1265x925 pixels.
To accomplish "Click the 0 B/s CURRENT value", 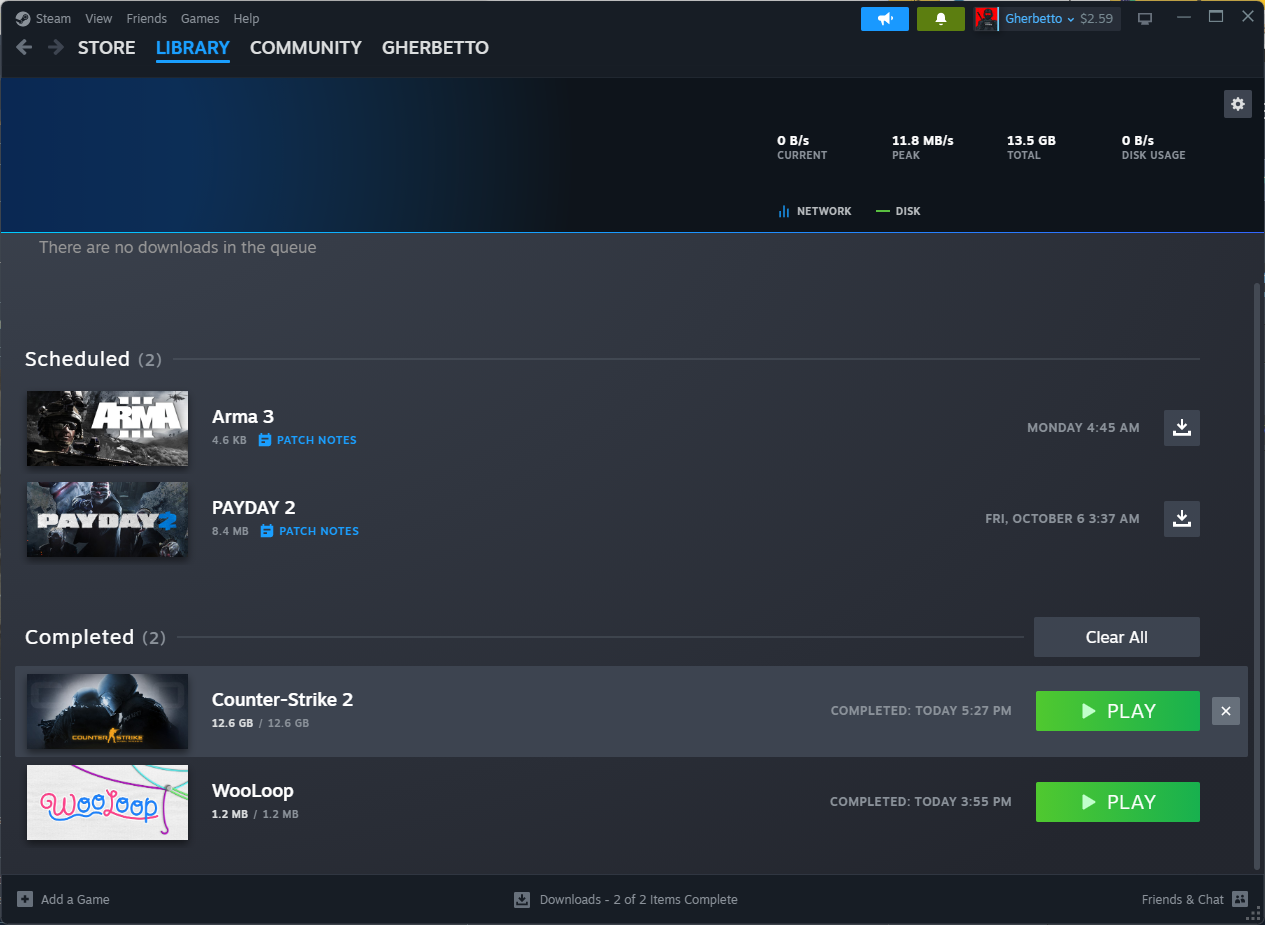I will pyautogui.click(x=793, y=141).
